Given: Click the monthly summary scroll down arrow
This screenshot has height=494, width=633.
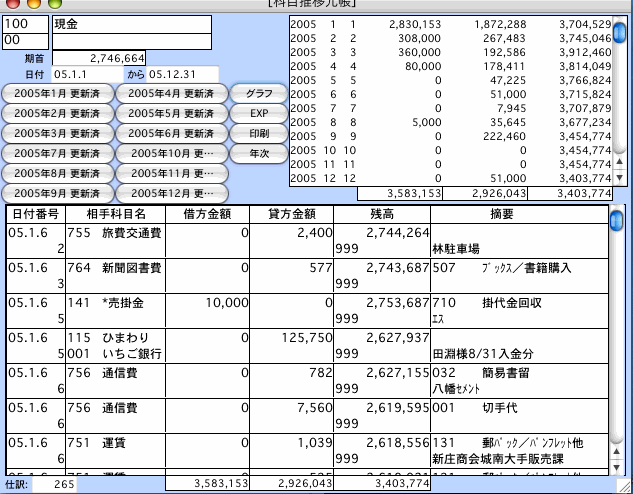Looking at the screenshot, I should [619, 177].
